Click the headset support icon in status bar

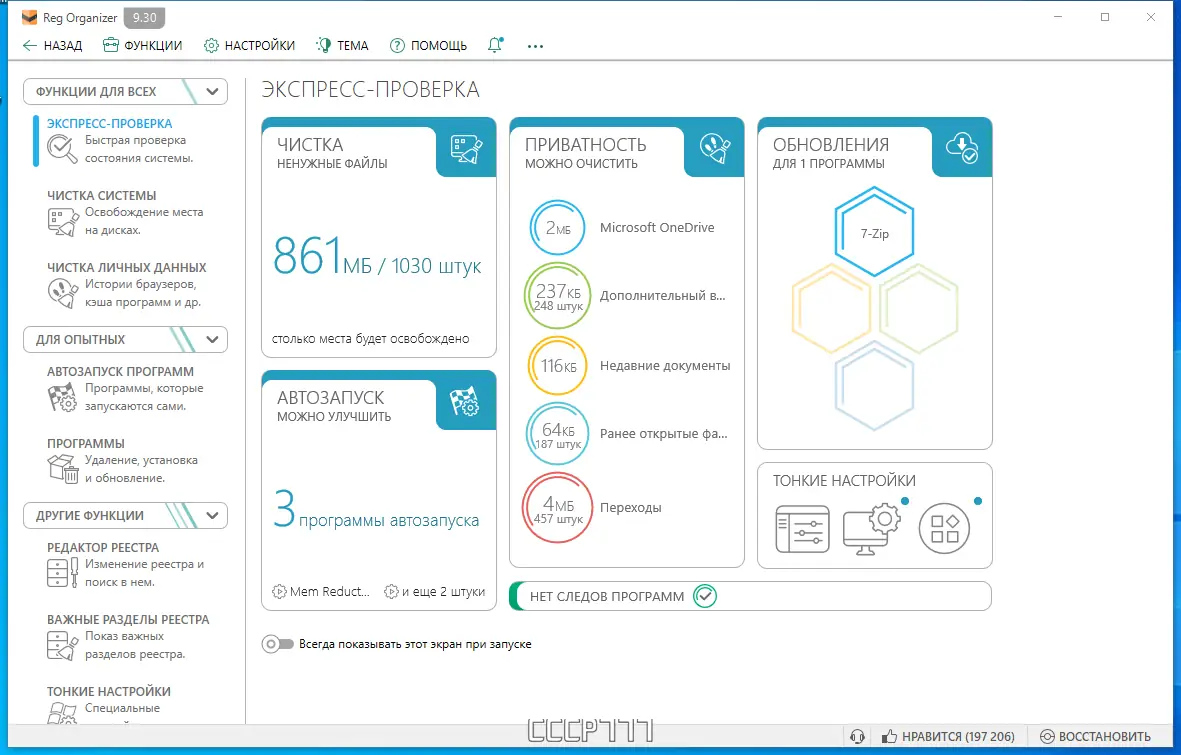click(856, 736)
